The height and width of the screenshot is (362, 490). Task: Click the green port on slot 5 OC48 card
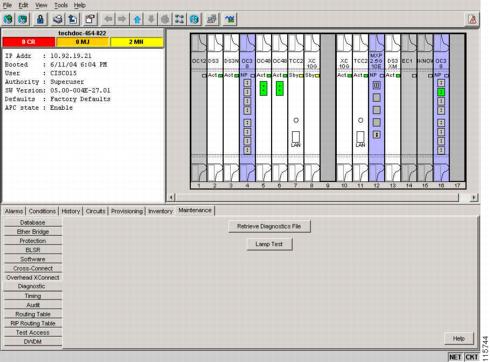coord(263,88)
